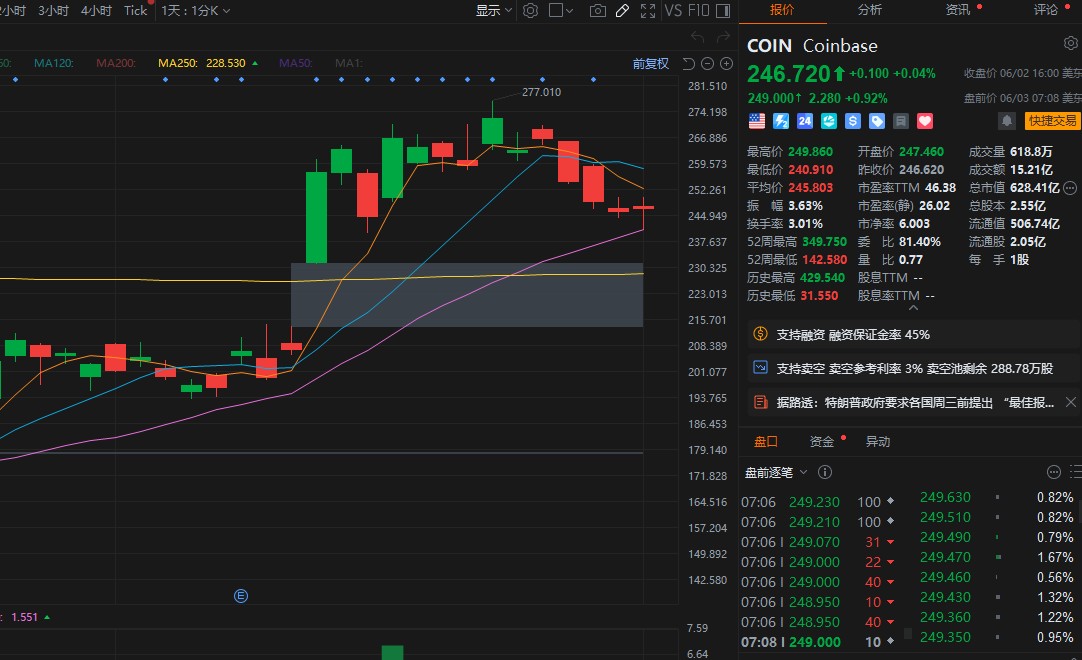Open chart settings gear icon
Image resolution: width=1082 pixels, height=660 pixels.
531,11
